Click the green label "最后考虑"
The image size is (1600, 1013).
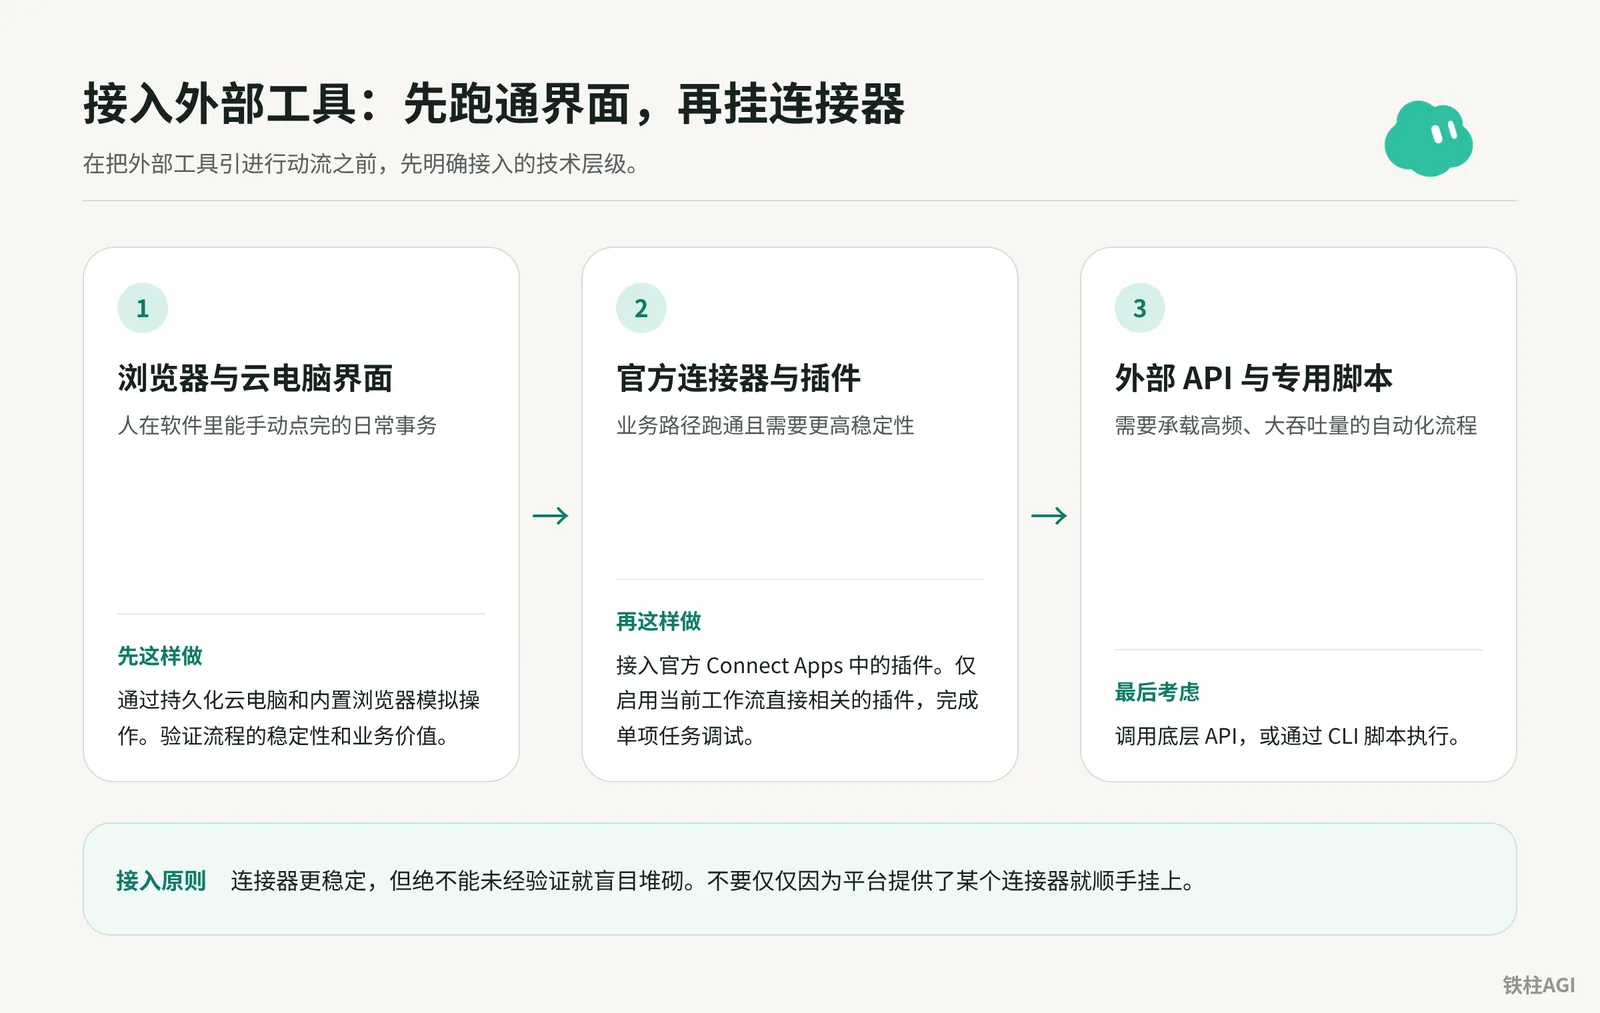[1157, 692]
